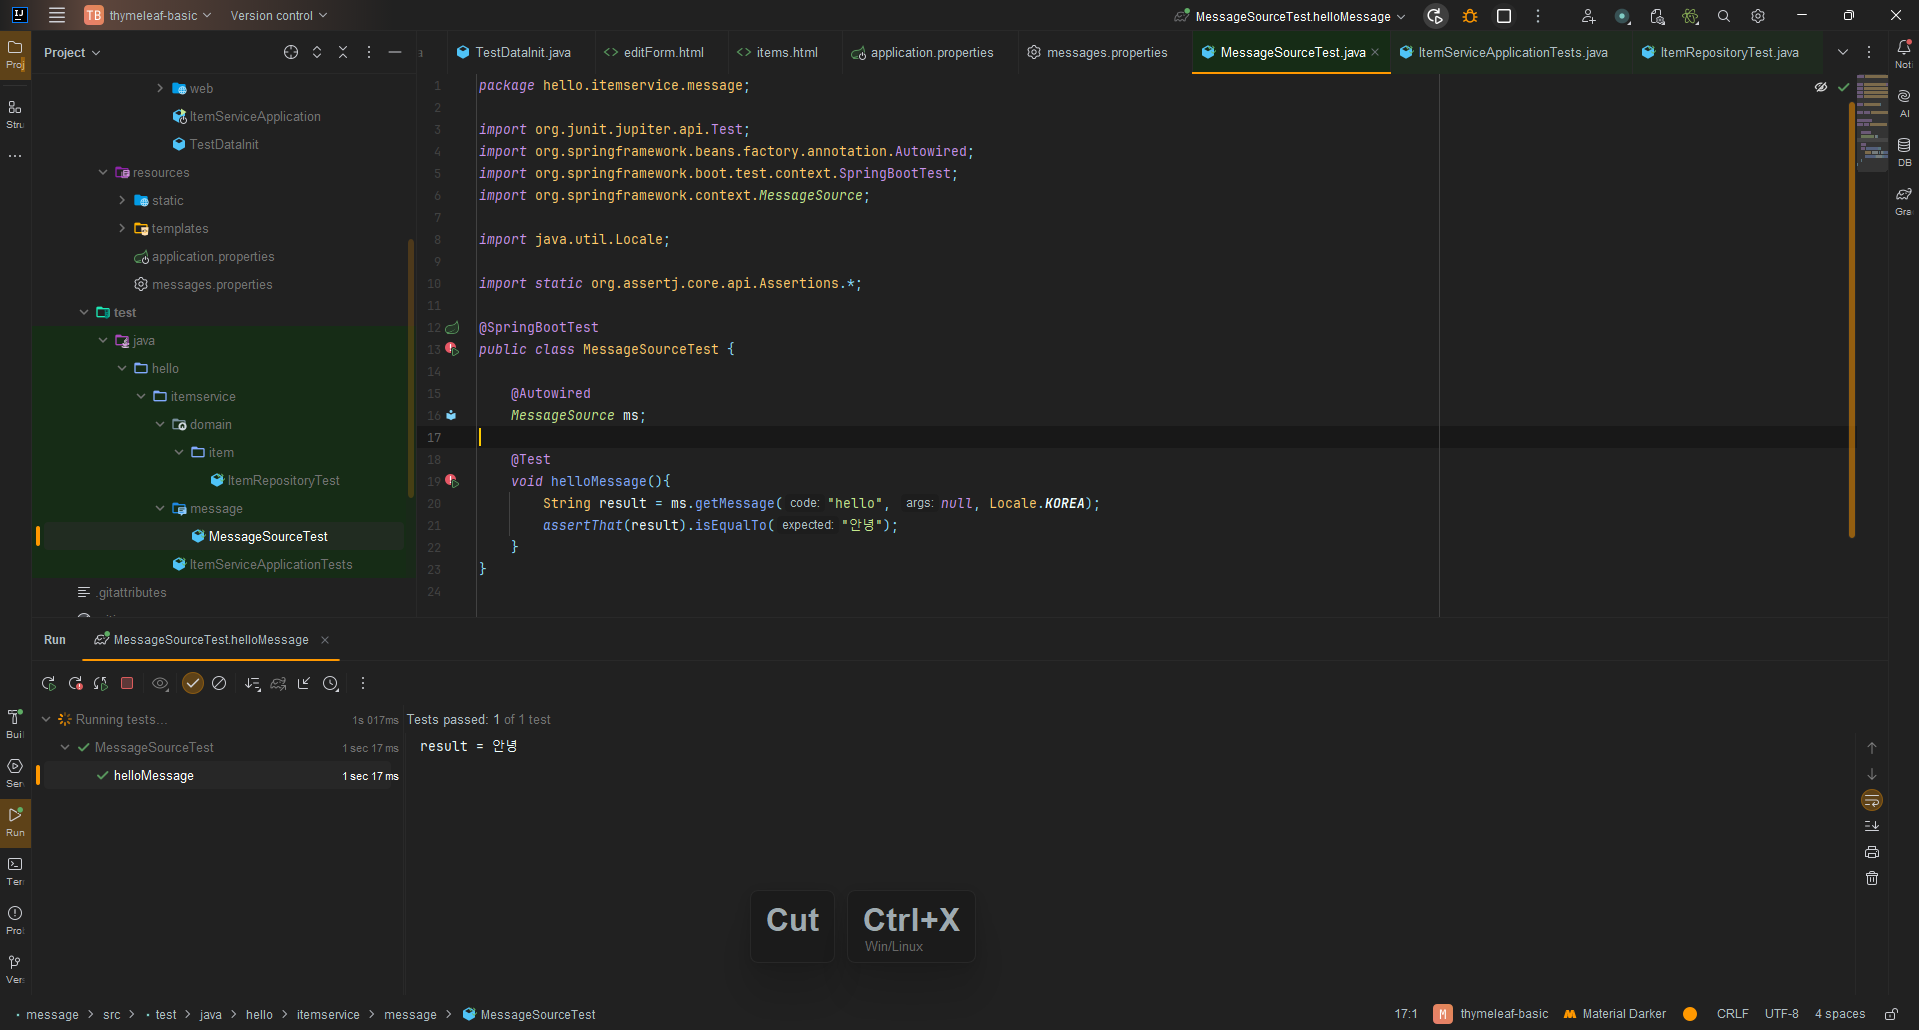Viewport: 1919px width, 1030px height.
Task: Click Select Opened File target icon
Action: point(291,52)
